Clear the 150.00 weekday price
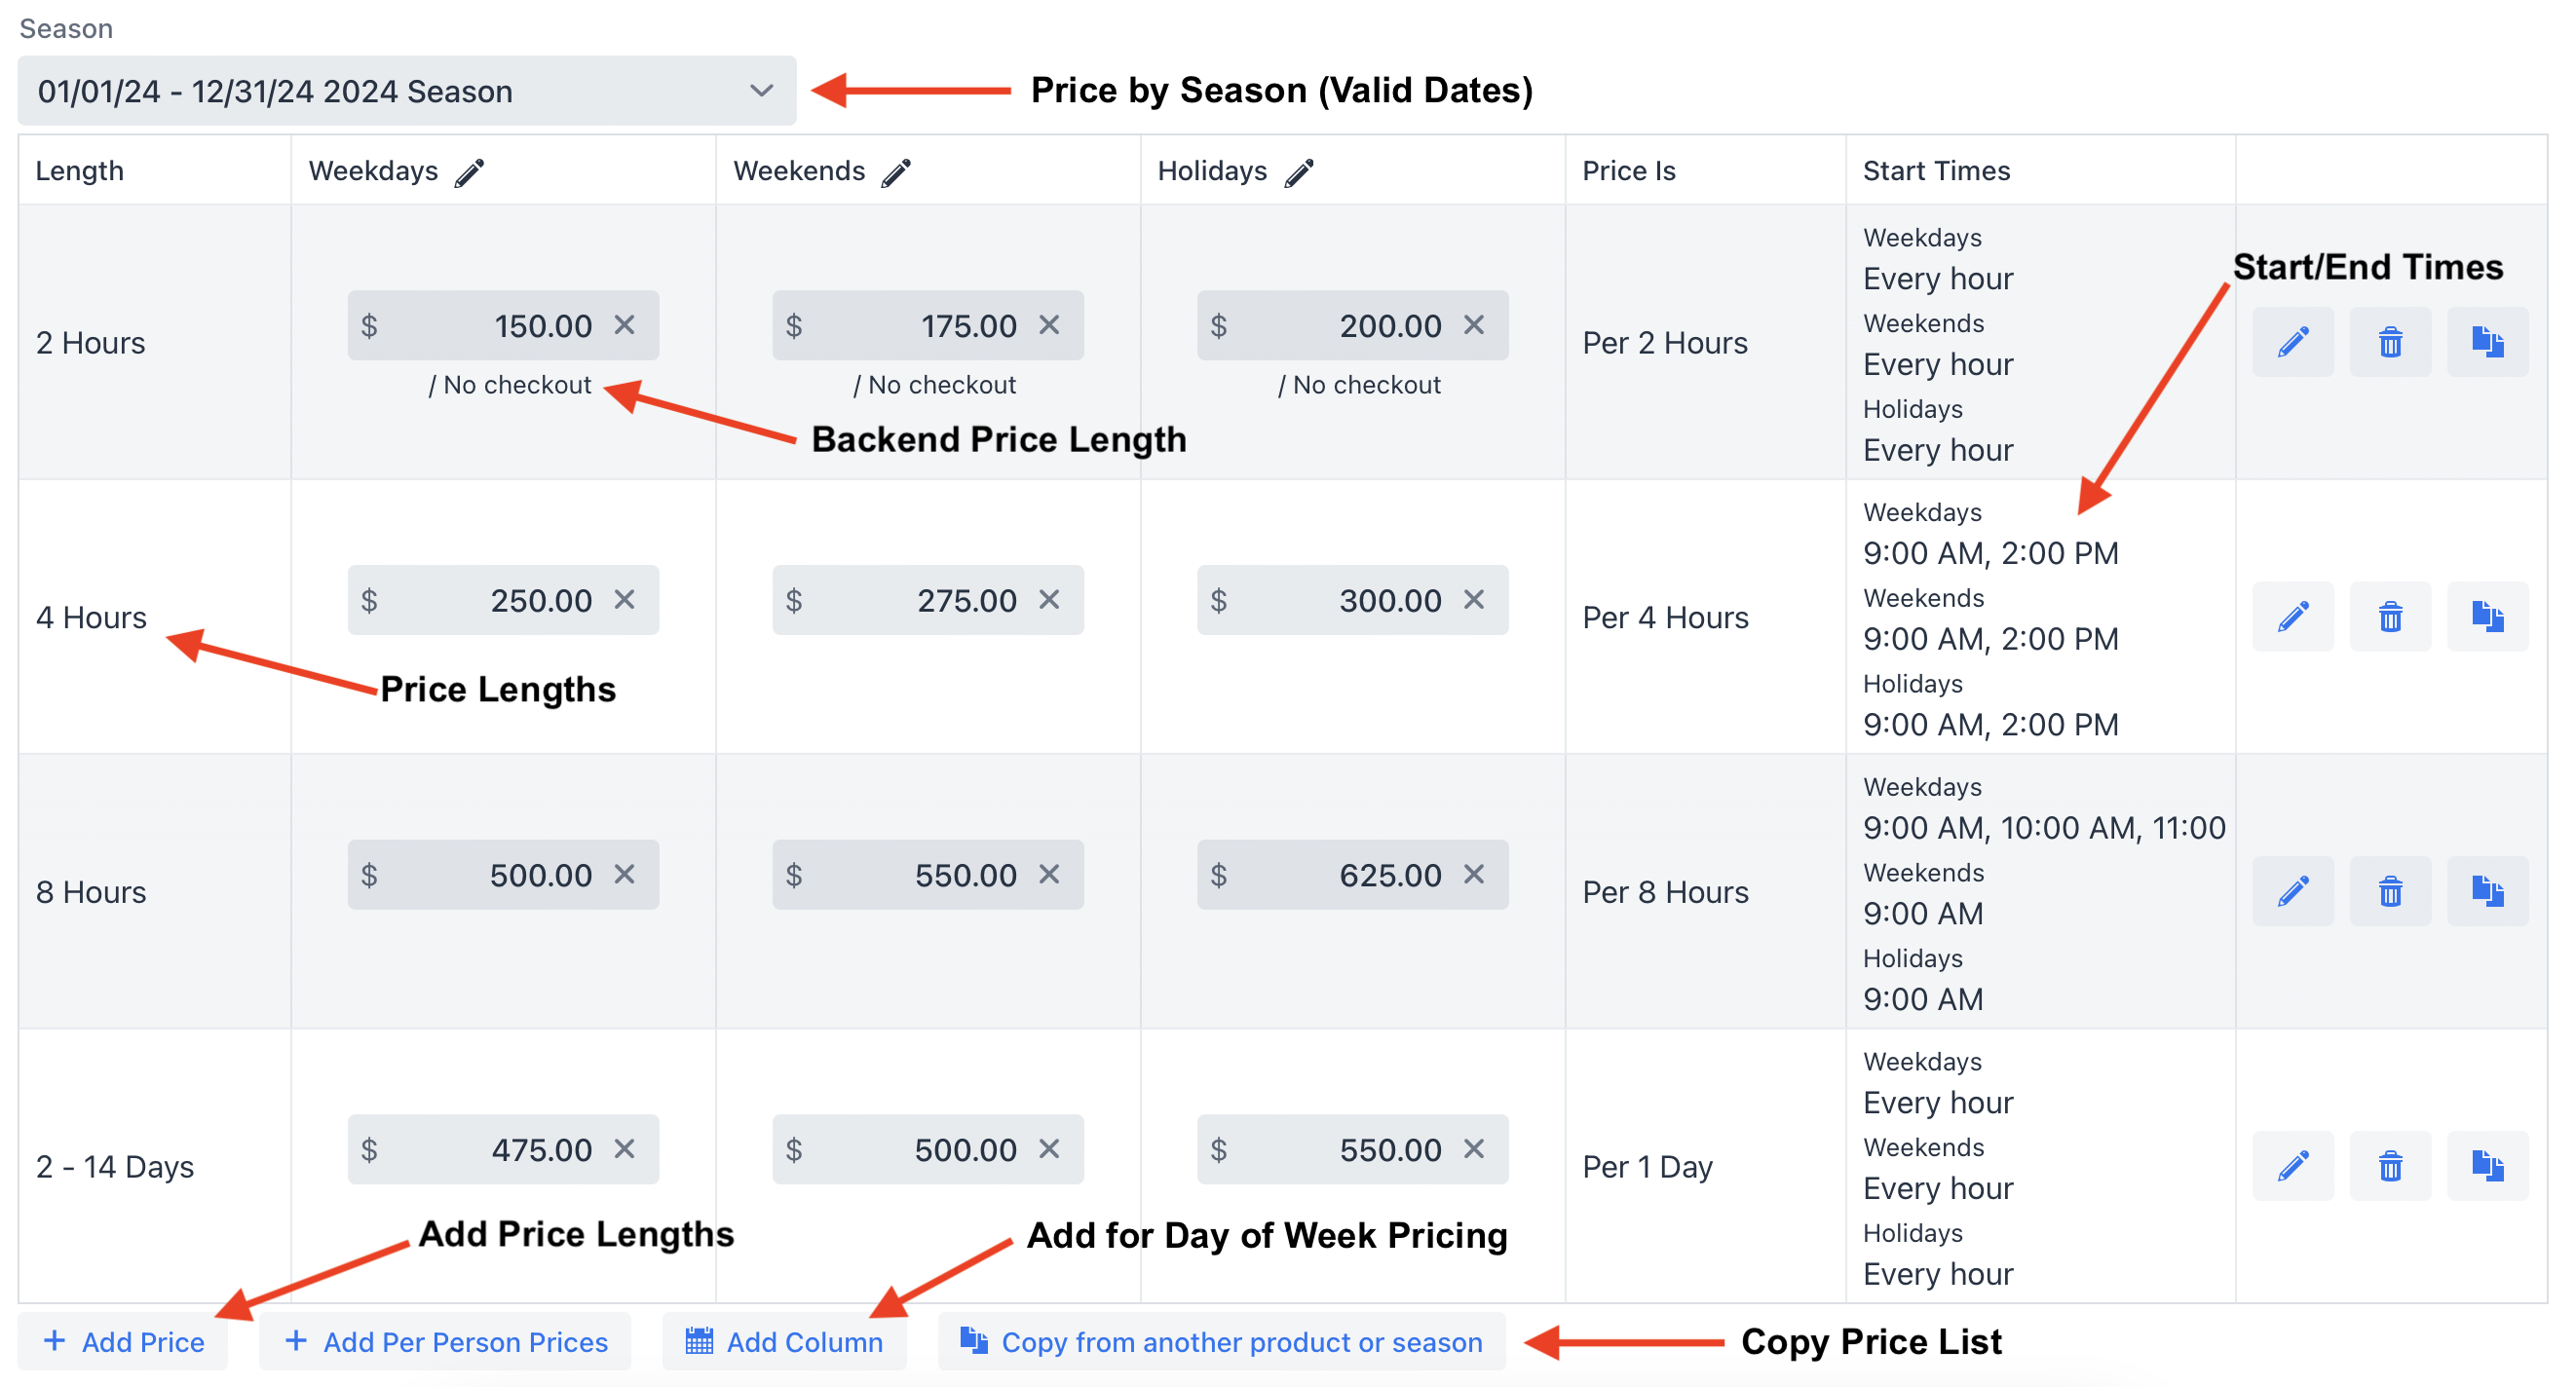This screenshot has height=1387, width=2576. coord(625,325)
